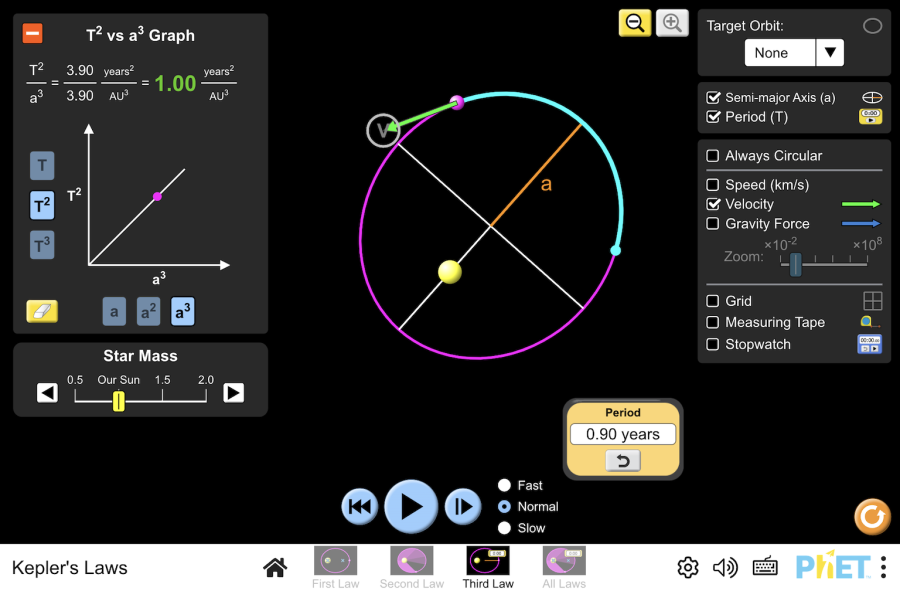Turn on the Gravity Force checkbox
Screen dimensions: 900x591
point(713,224)
